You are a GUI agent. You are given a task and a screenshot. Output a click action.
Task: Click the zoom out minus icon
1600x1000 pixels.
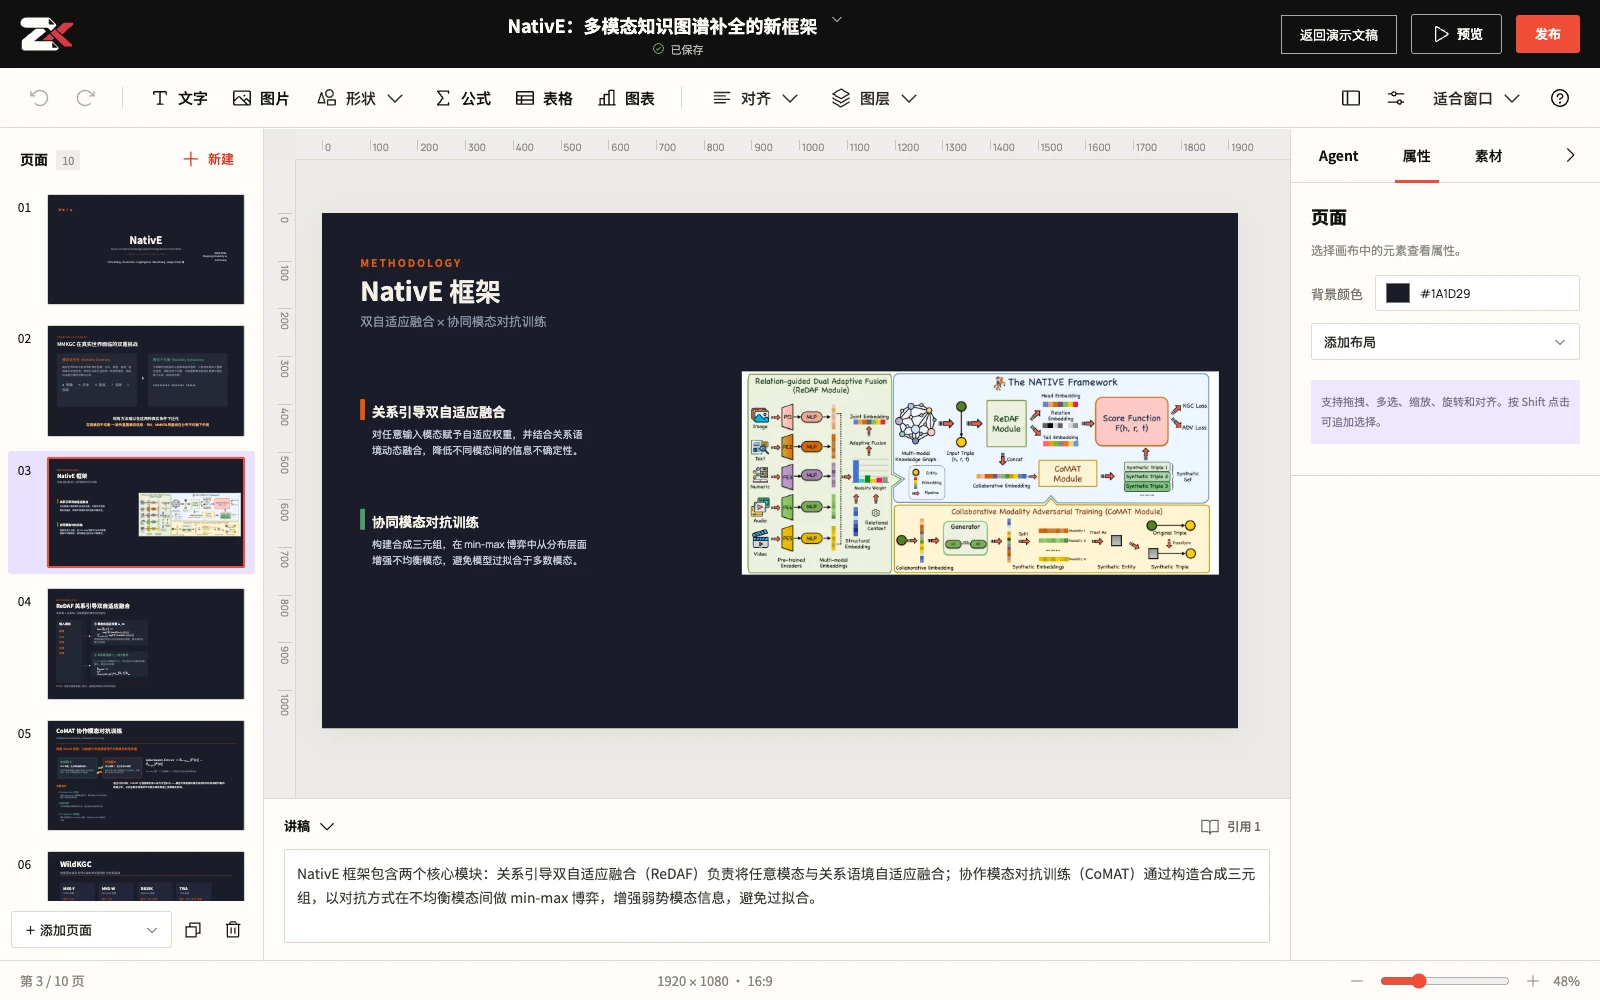click(1357, 981)
